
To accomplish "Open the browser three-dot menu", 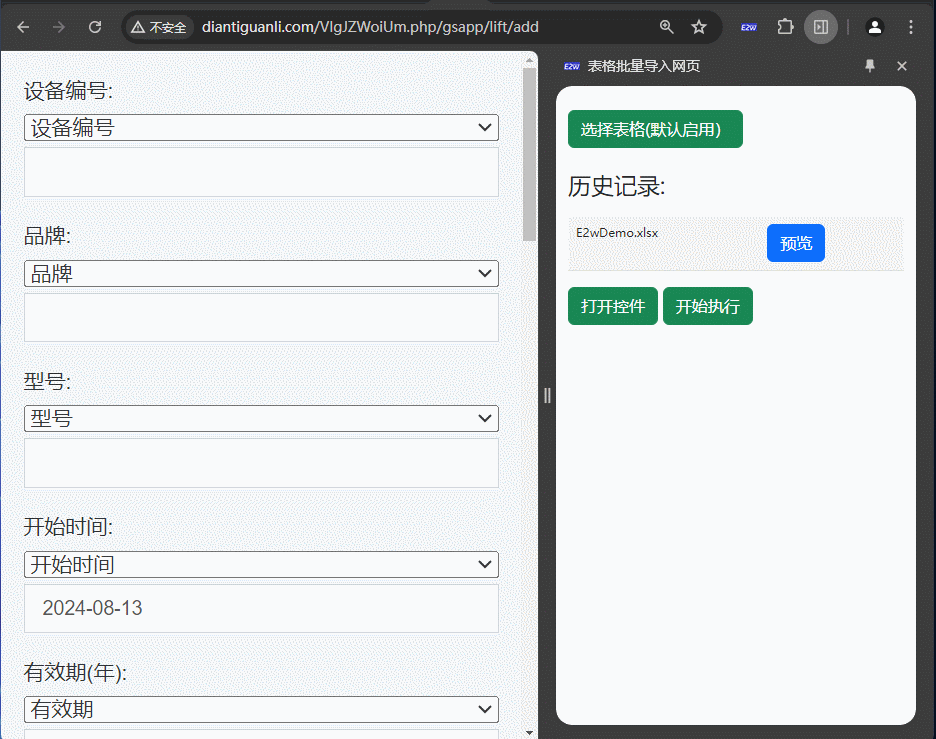I will (910, 27).
